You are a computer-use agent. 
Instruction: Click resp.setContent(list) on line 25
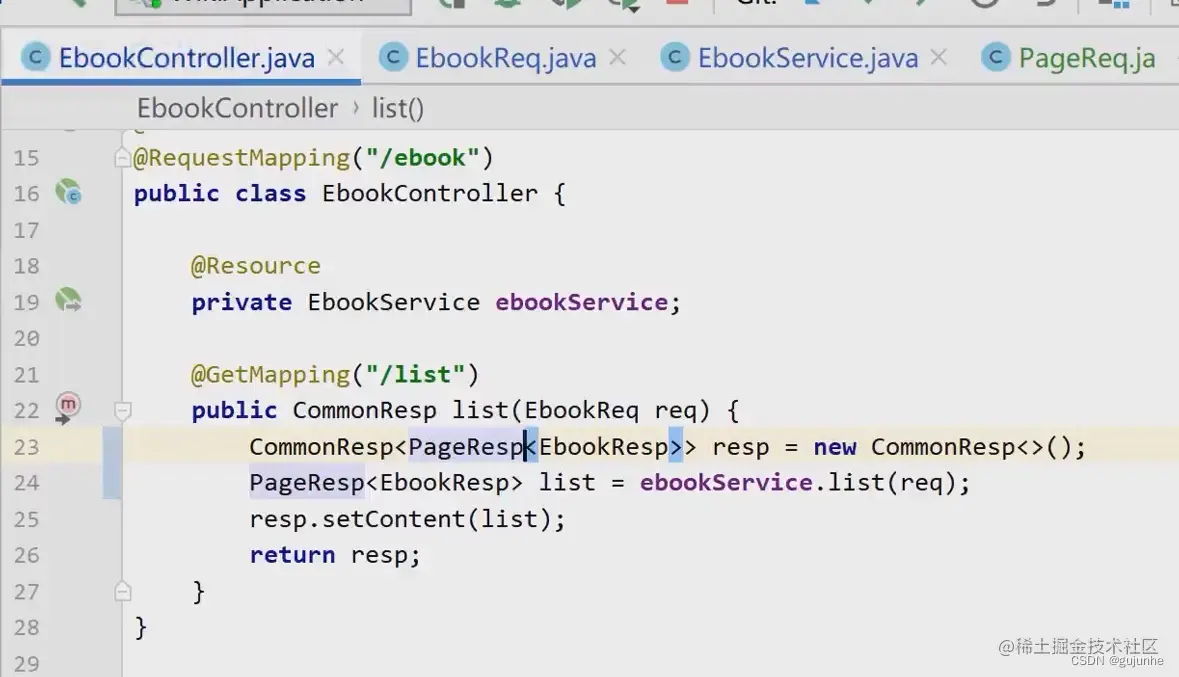click(400, 519)
